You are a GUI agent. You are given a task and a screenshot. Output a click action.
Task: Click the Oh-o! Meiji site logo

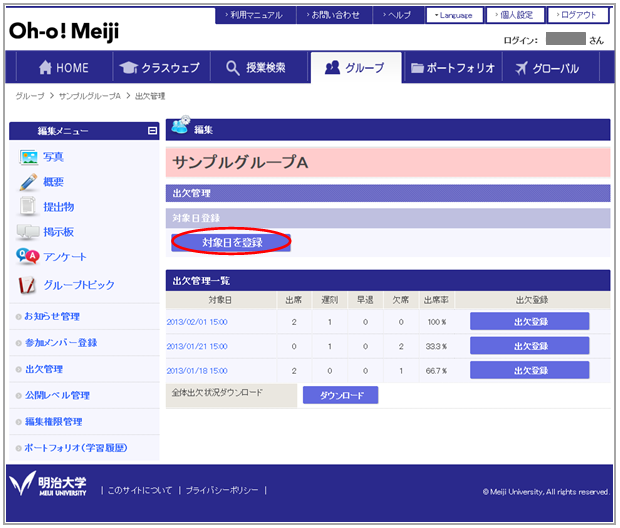(x=64, y=32)
